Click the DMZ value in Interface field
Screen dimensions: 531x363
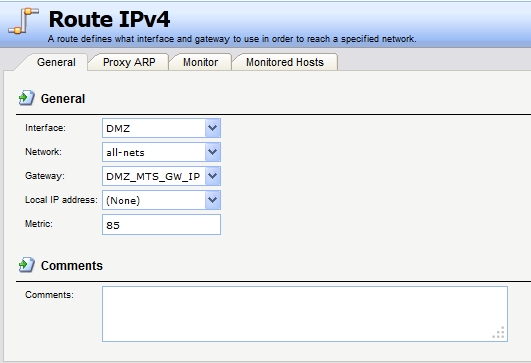click(118, 129)
